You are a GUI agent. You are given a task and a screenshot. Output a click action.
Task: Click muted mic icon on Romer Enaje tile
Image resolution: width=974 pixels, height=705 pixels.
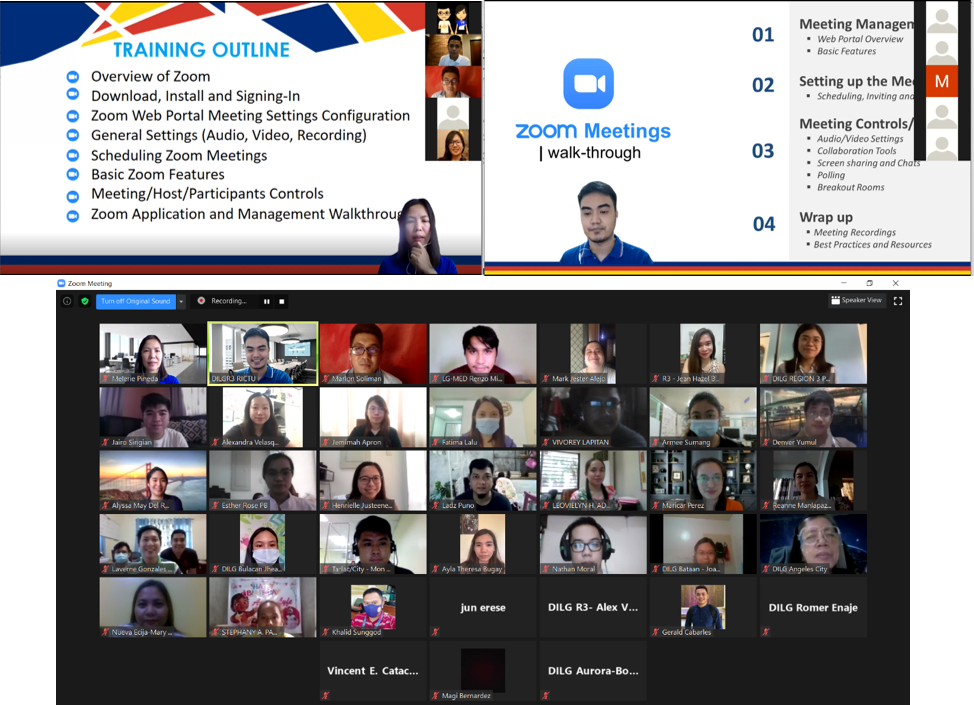pyautogui.click(x=766, y=632)
